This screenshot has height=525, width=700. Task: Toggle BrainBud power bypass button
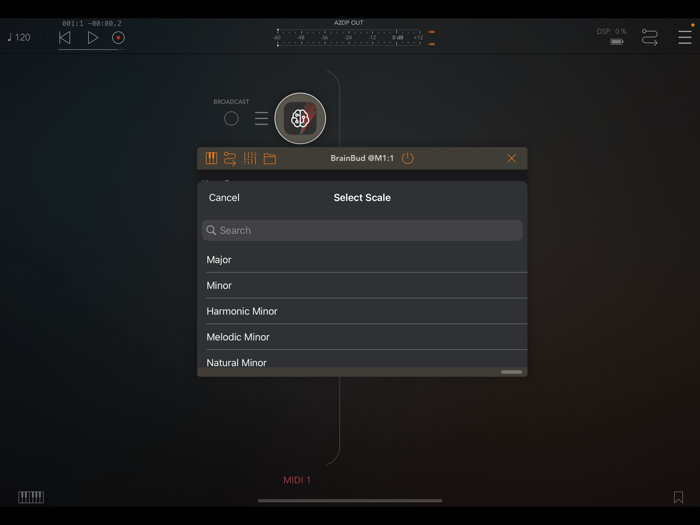click(408, 158)
